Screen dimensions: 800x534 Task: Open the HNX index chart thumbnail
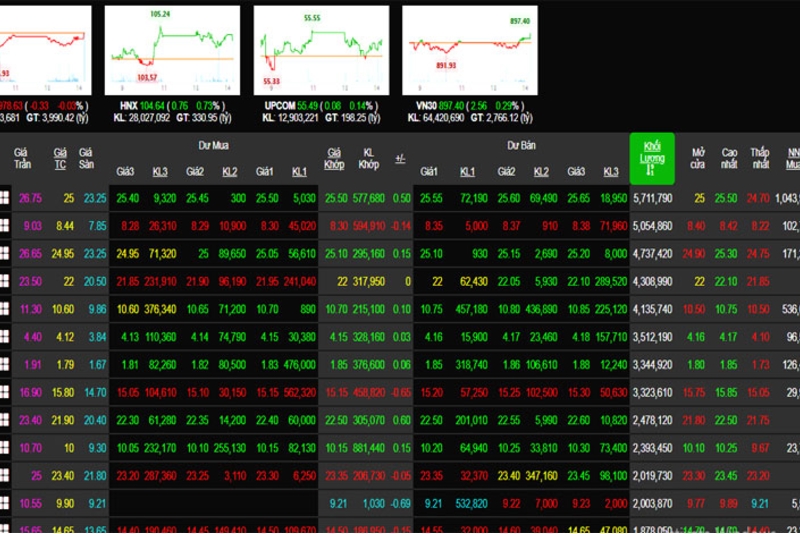coord(172,50)
